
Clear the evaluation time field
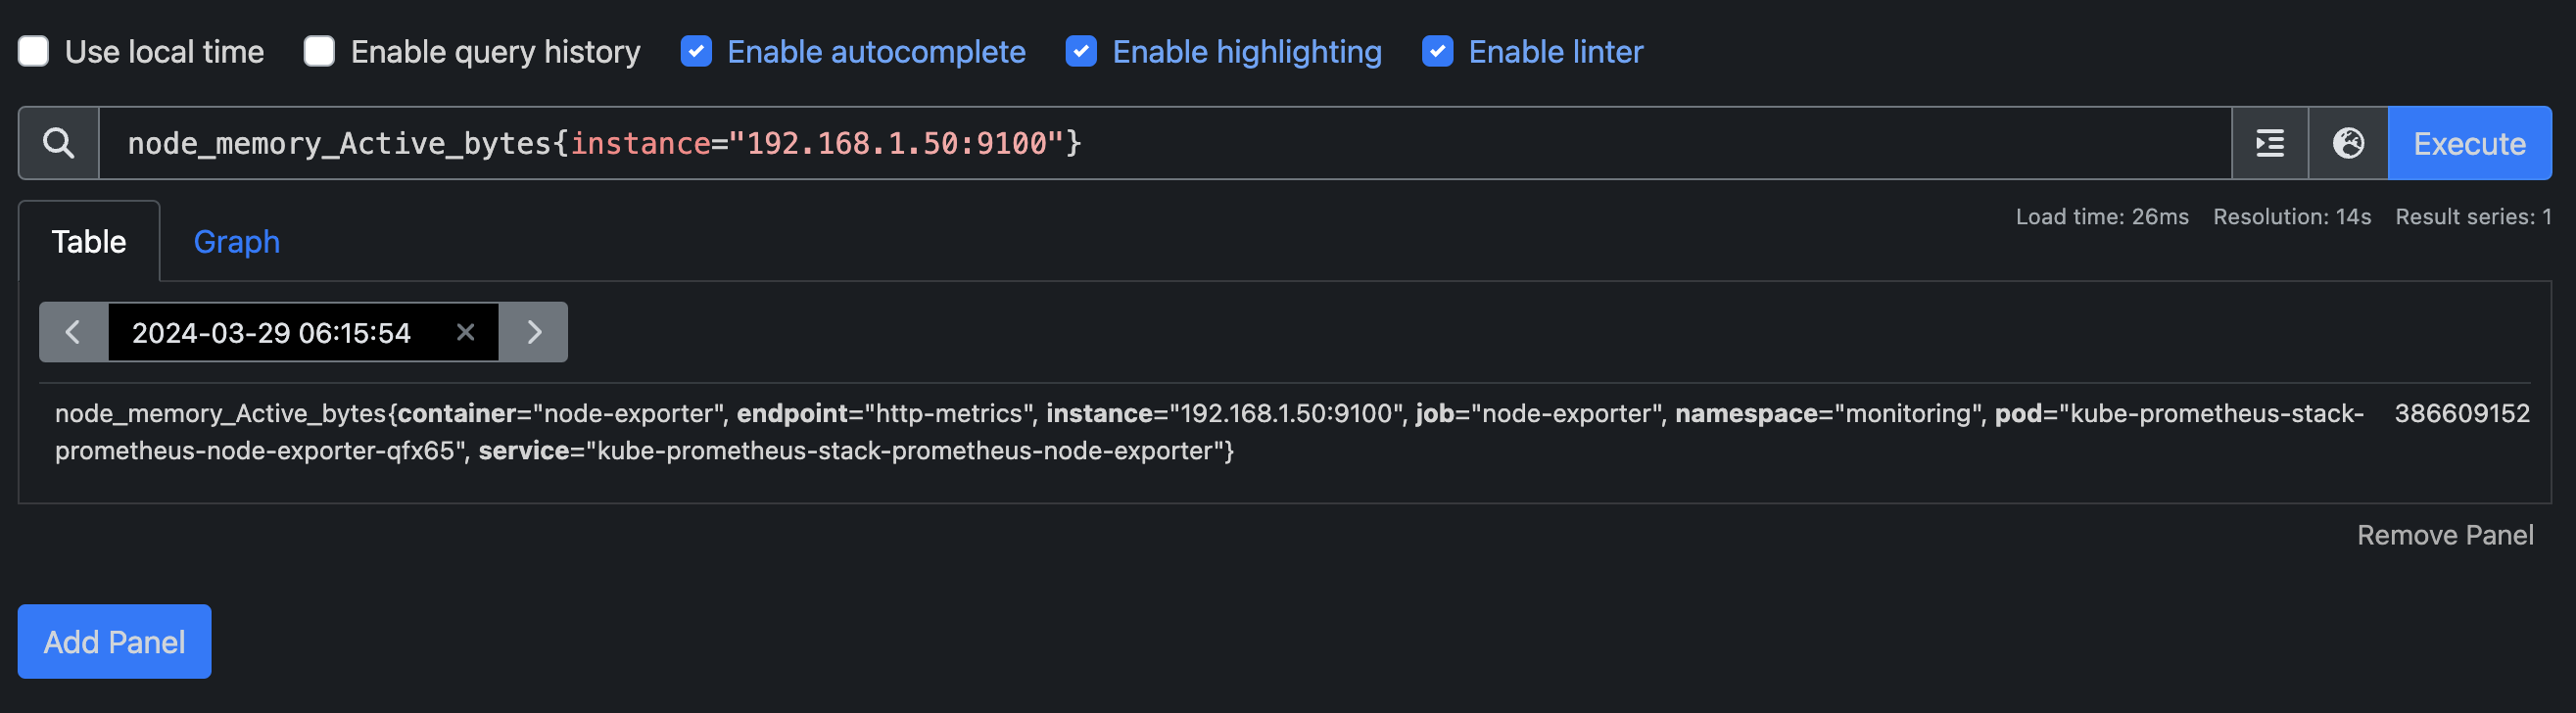coord(465,332)
